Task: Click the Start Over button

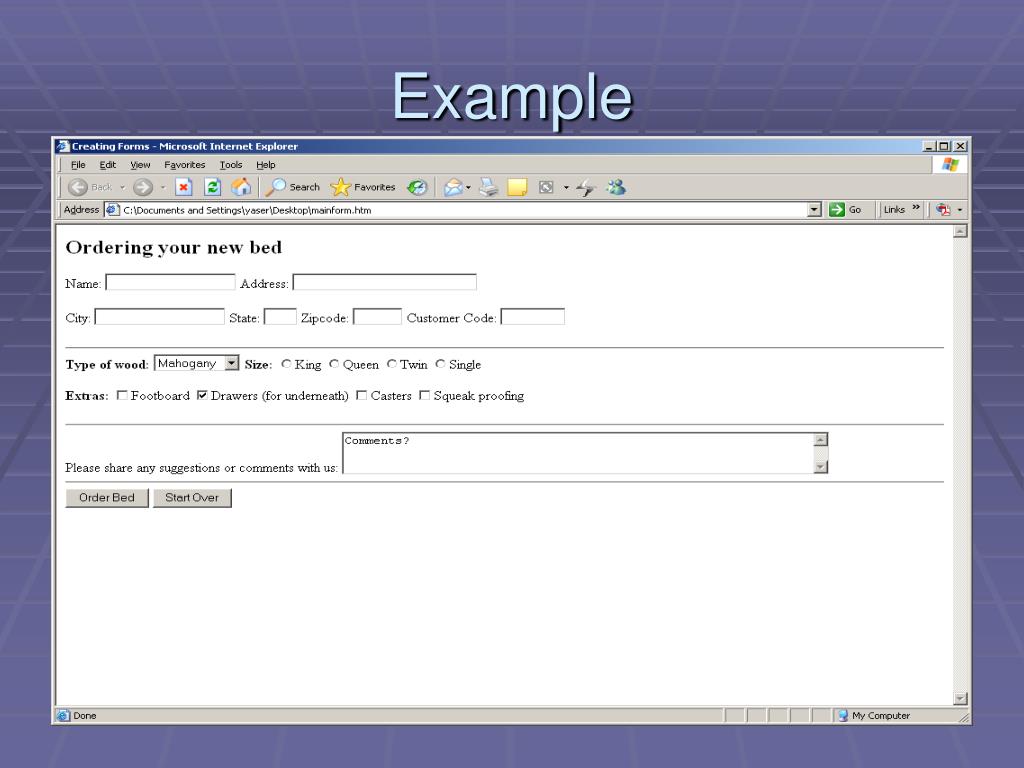Action: (192, 498)
